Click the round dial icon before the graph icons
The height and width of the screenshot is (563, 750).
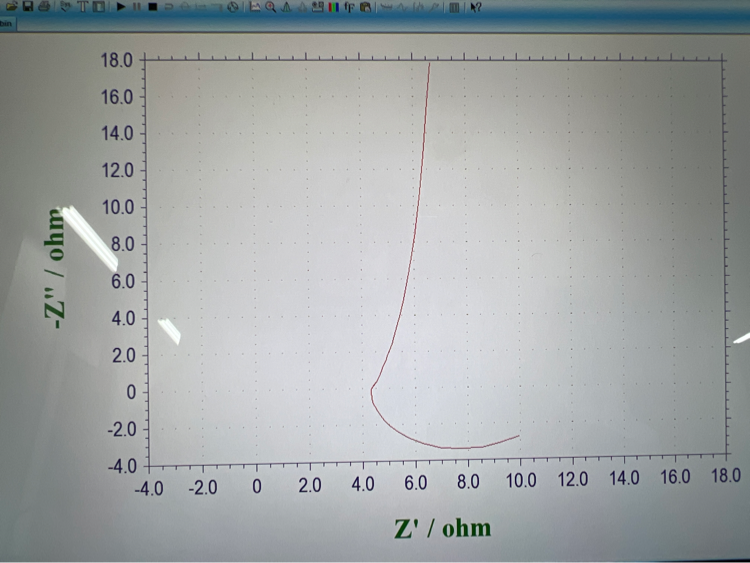[232, 7]
